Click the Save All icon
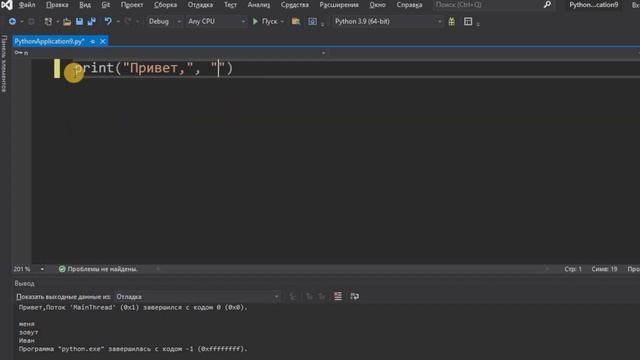The height and width of the screenshot is (360, 640). (91, 21)
